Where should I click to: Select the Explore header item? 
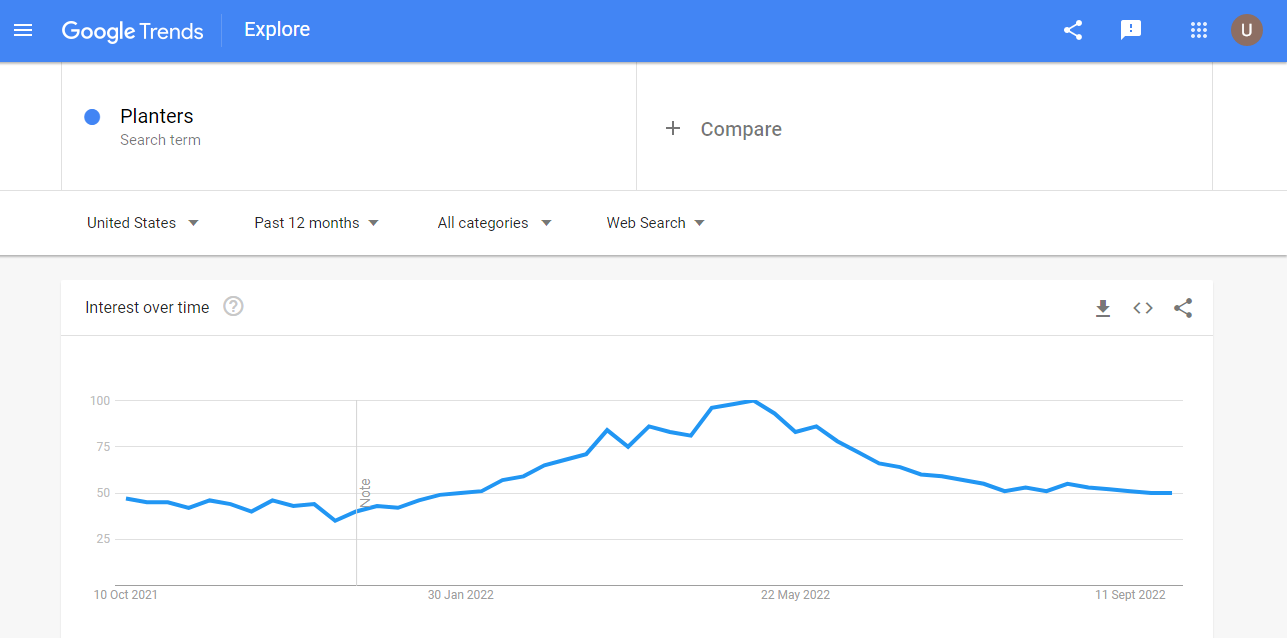[x=277, y=30]
